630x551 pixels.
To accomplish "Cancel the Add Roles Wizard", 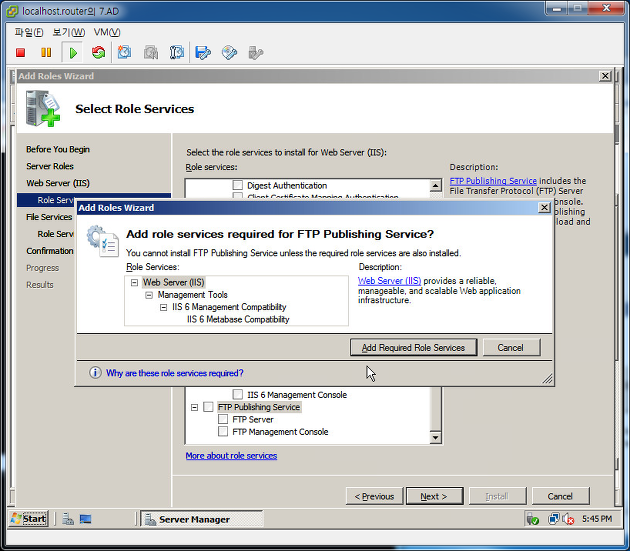I will click(x=560, y=496).
